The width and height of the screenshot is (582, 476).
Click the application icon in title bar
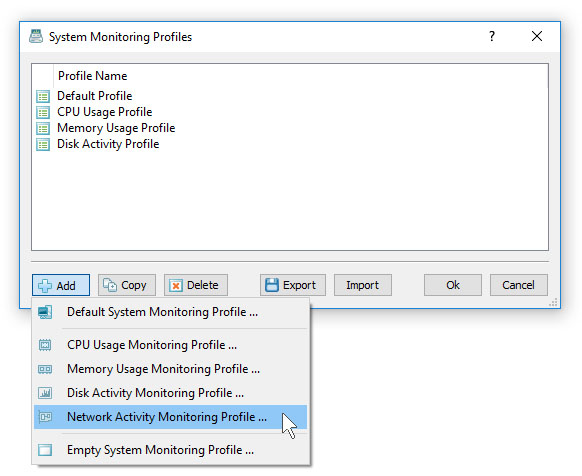point(36,36)
